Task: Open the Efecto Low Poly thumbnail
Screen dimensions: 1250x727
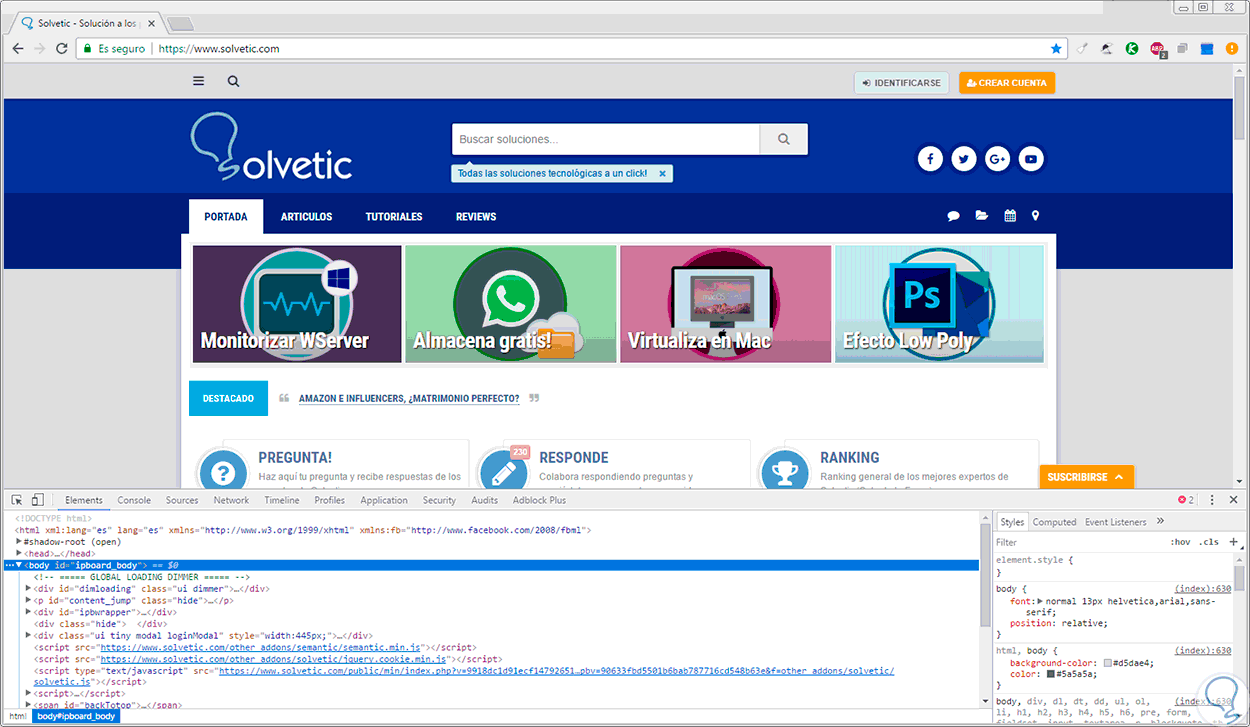Action: click(x=939, y=304)
